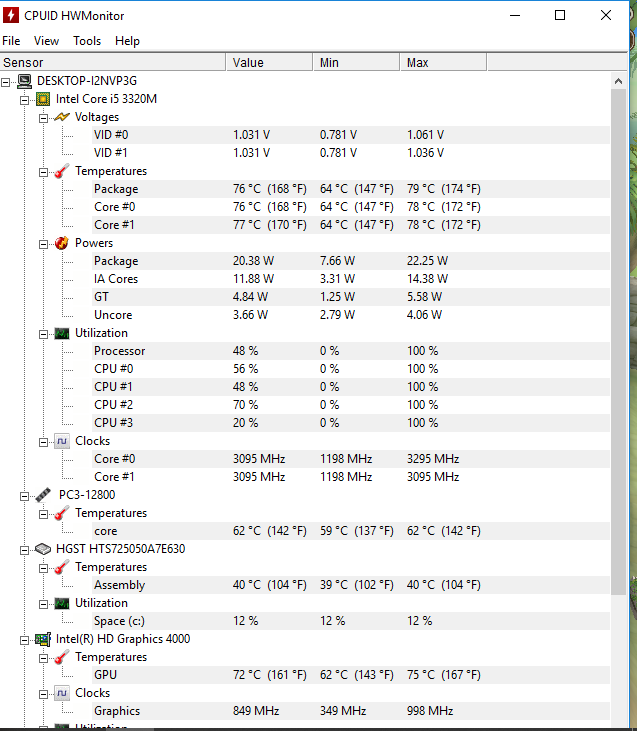637x731 pixels.
Task: Select the Space (c:) row
Action: [x=351, y=621]
